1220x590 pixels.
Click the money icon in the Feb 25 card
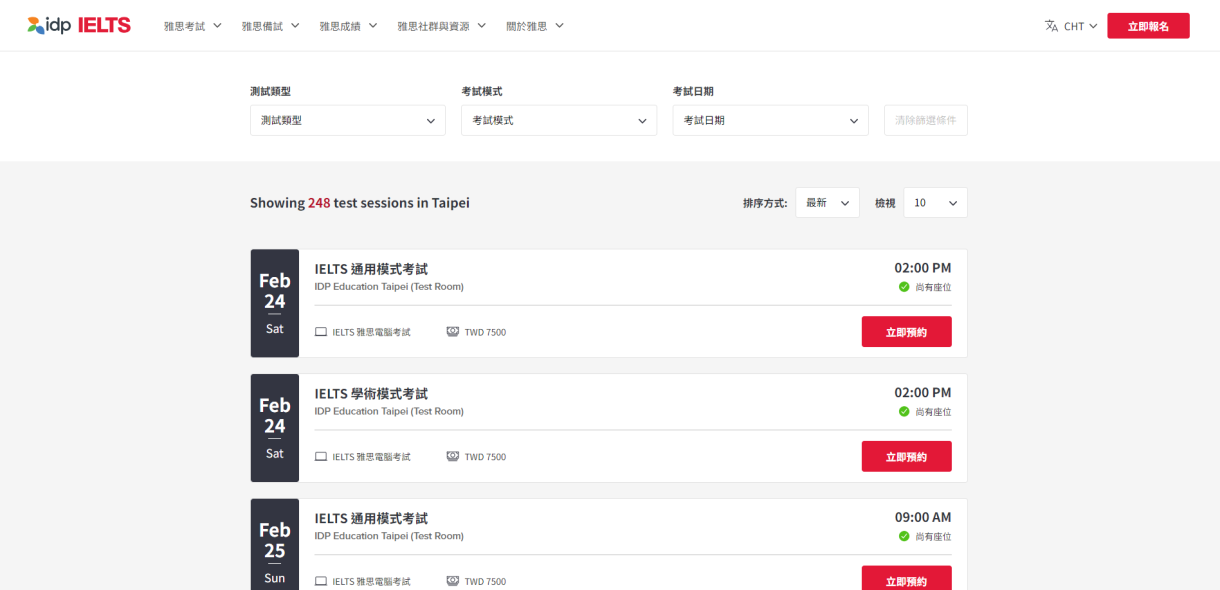pyautogui.click(x=453, y=581)
